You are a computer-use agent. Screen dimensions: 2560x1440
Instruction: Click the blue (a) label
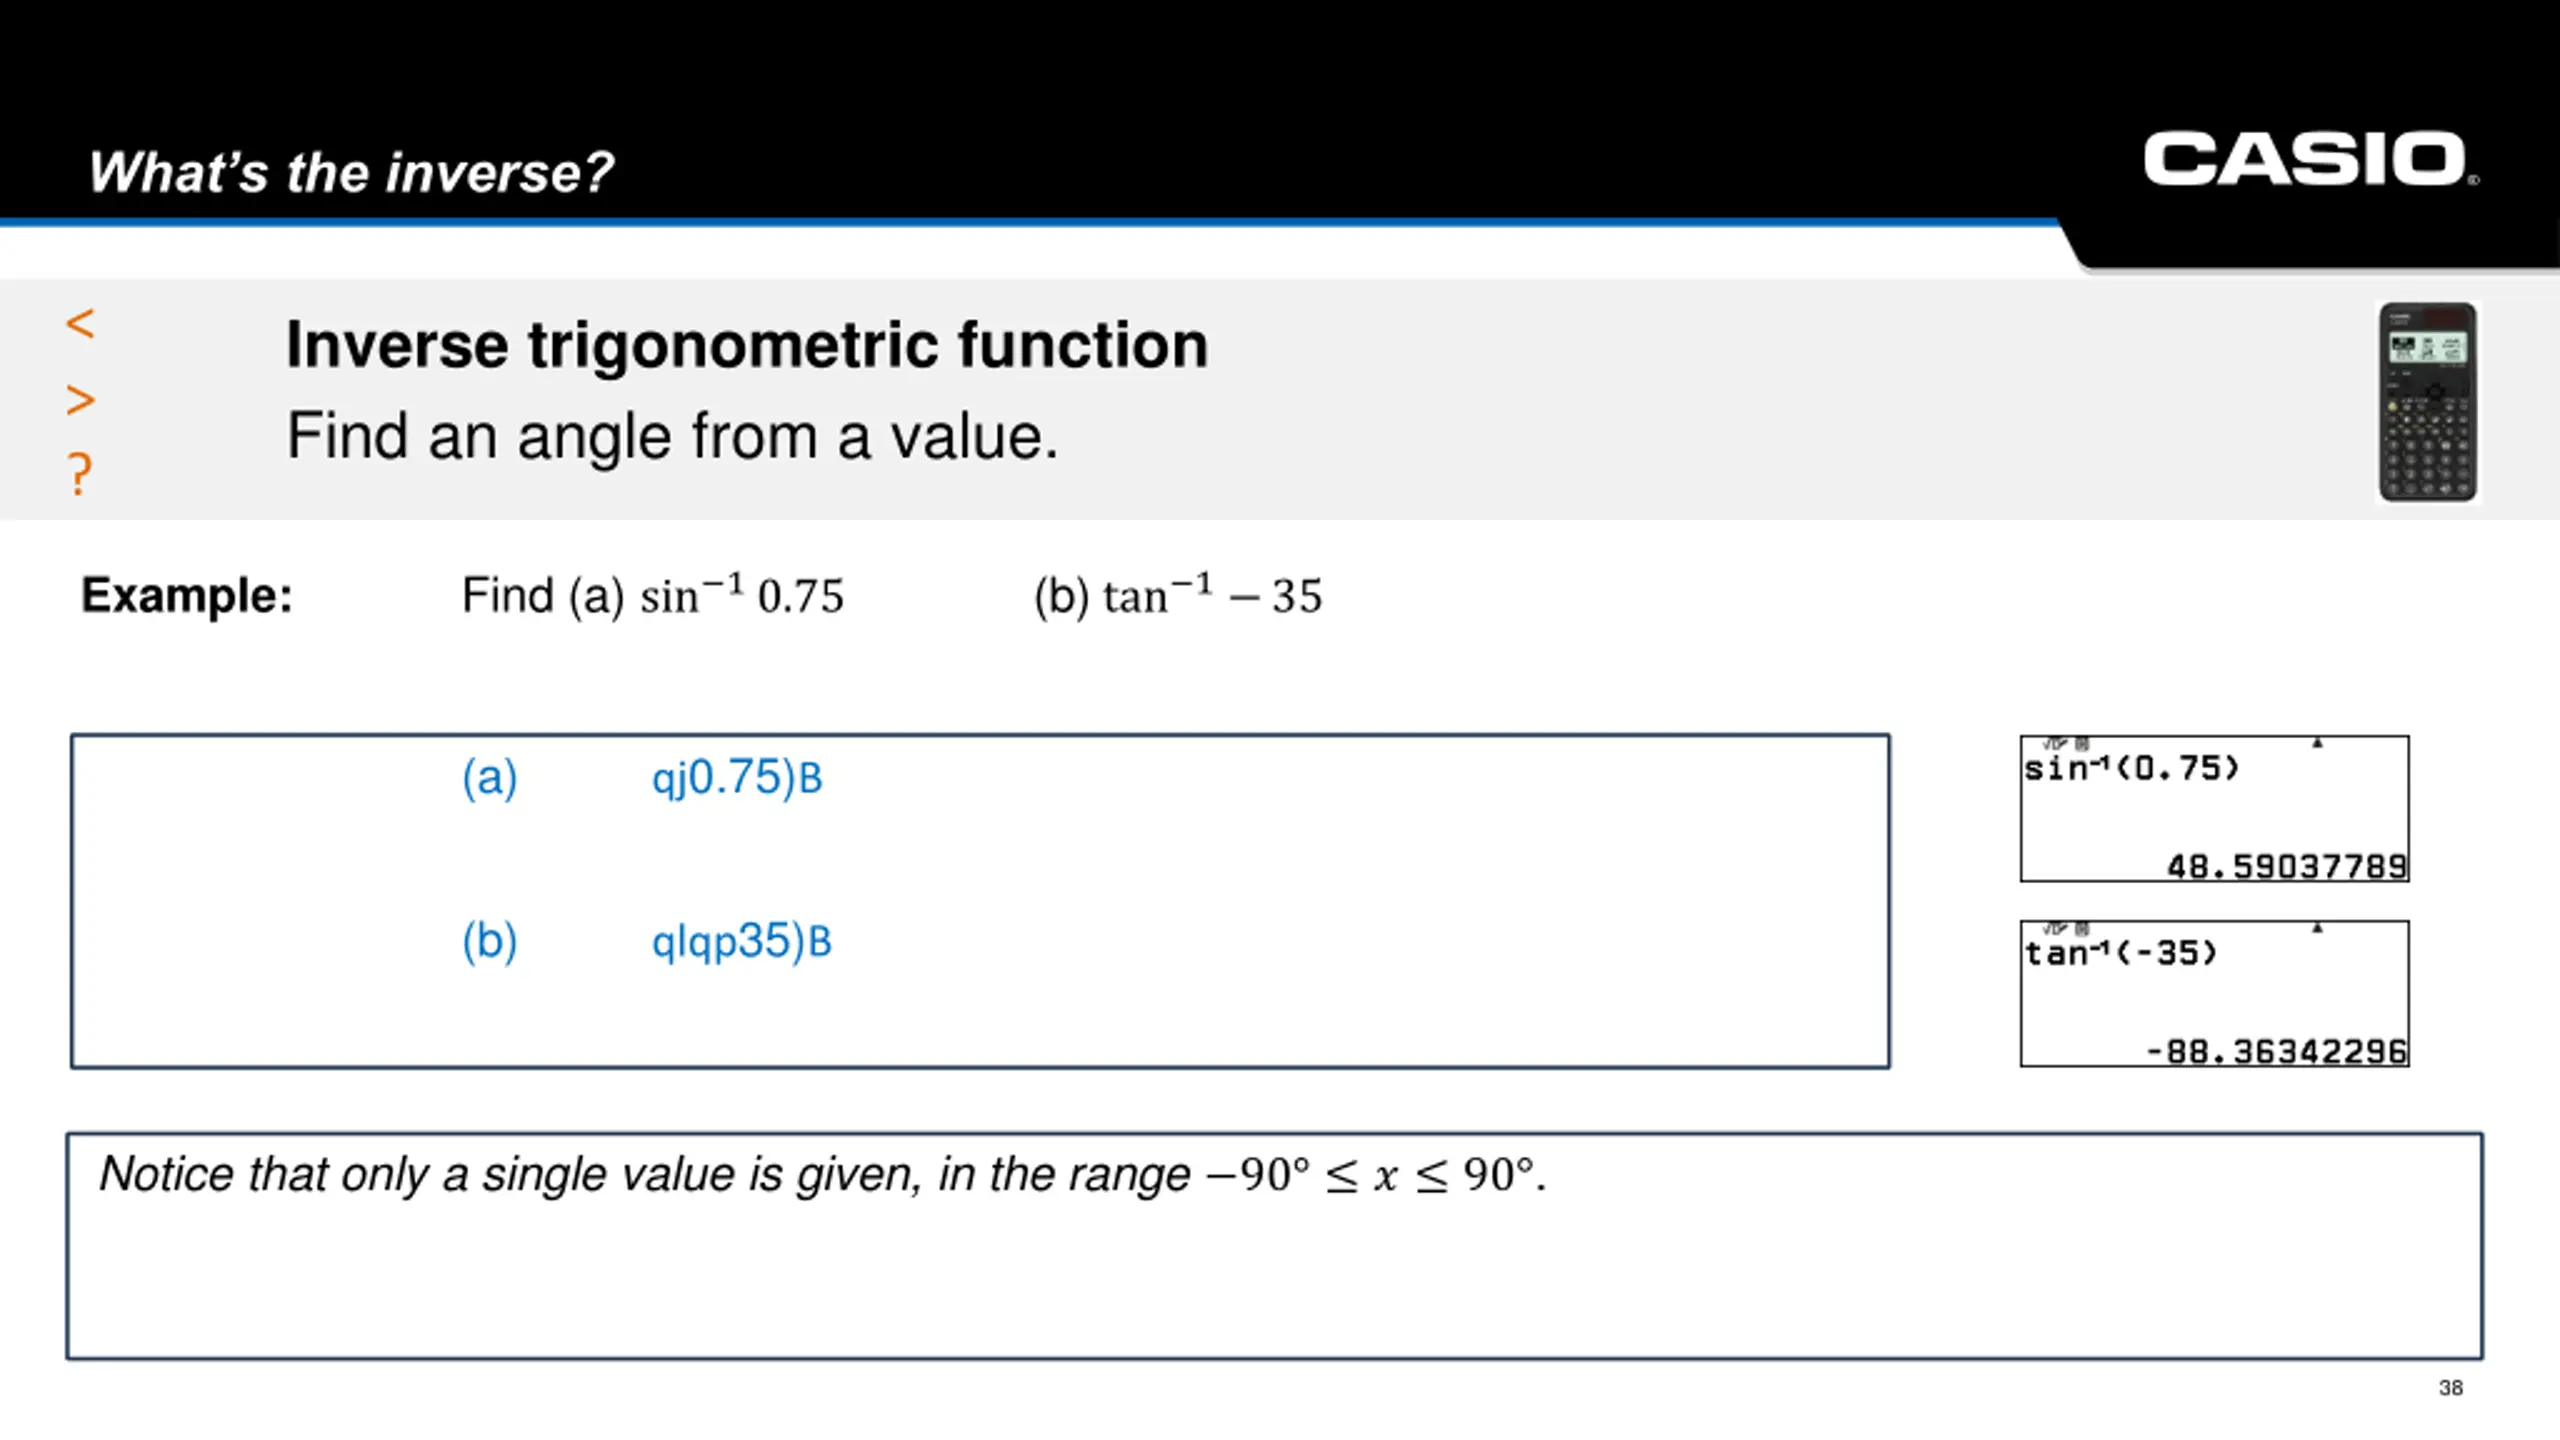[489, 778]
